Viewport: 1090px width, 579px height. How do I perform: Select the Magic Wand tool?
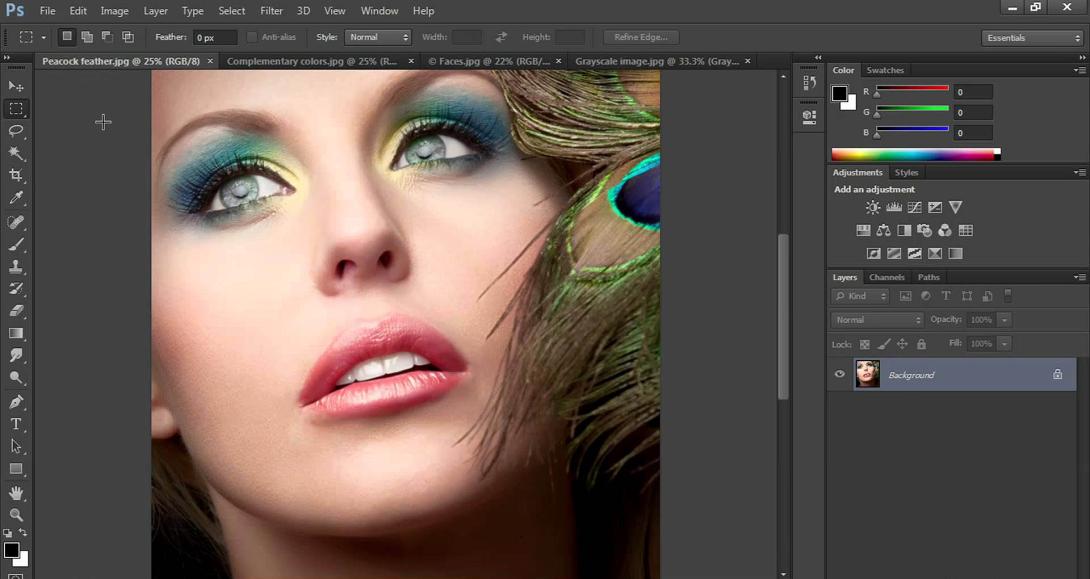tap(16, 153)
